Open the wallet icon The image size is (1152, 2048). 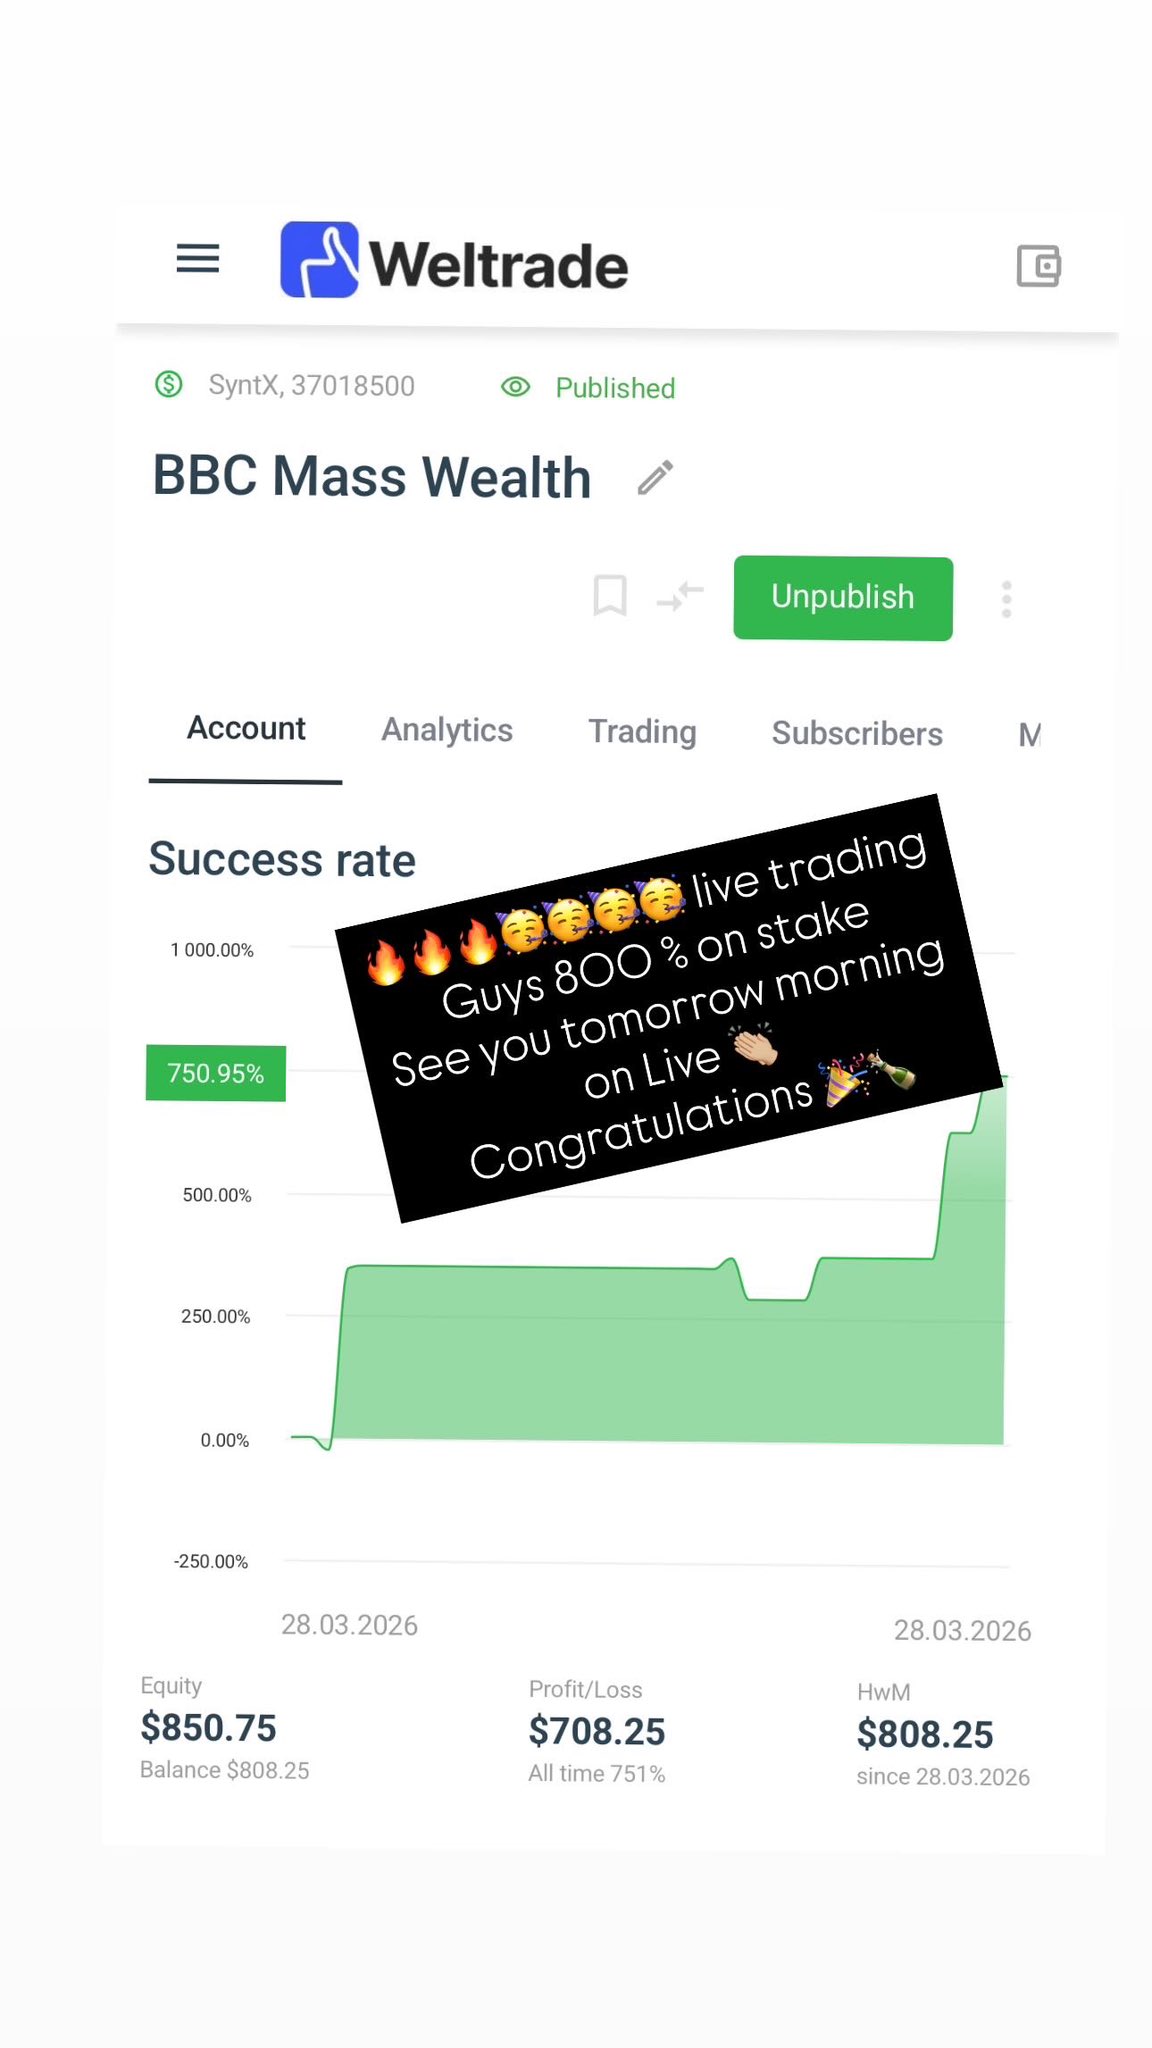1038,266
